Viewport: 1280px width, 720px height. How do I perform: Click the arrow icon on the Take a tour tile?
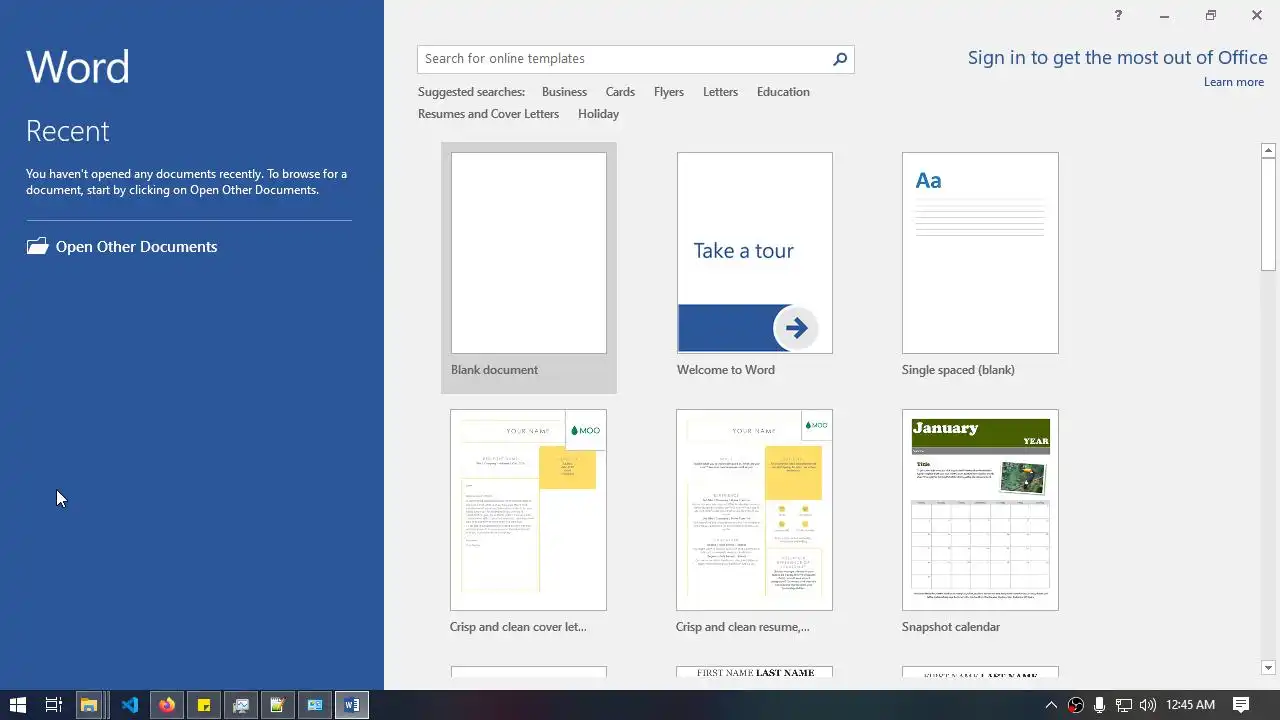(x=796, y=328)
